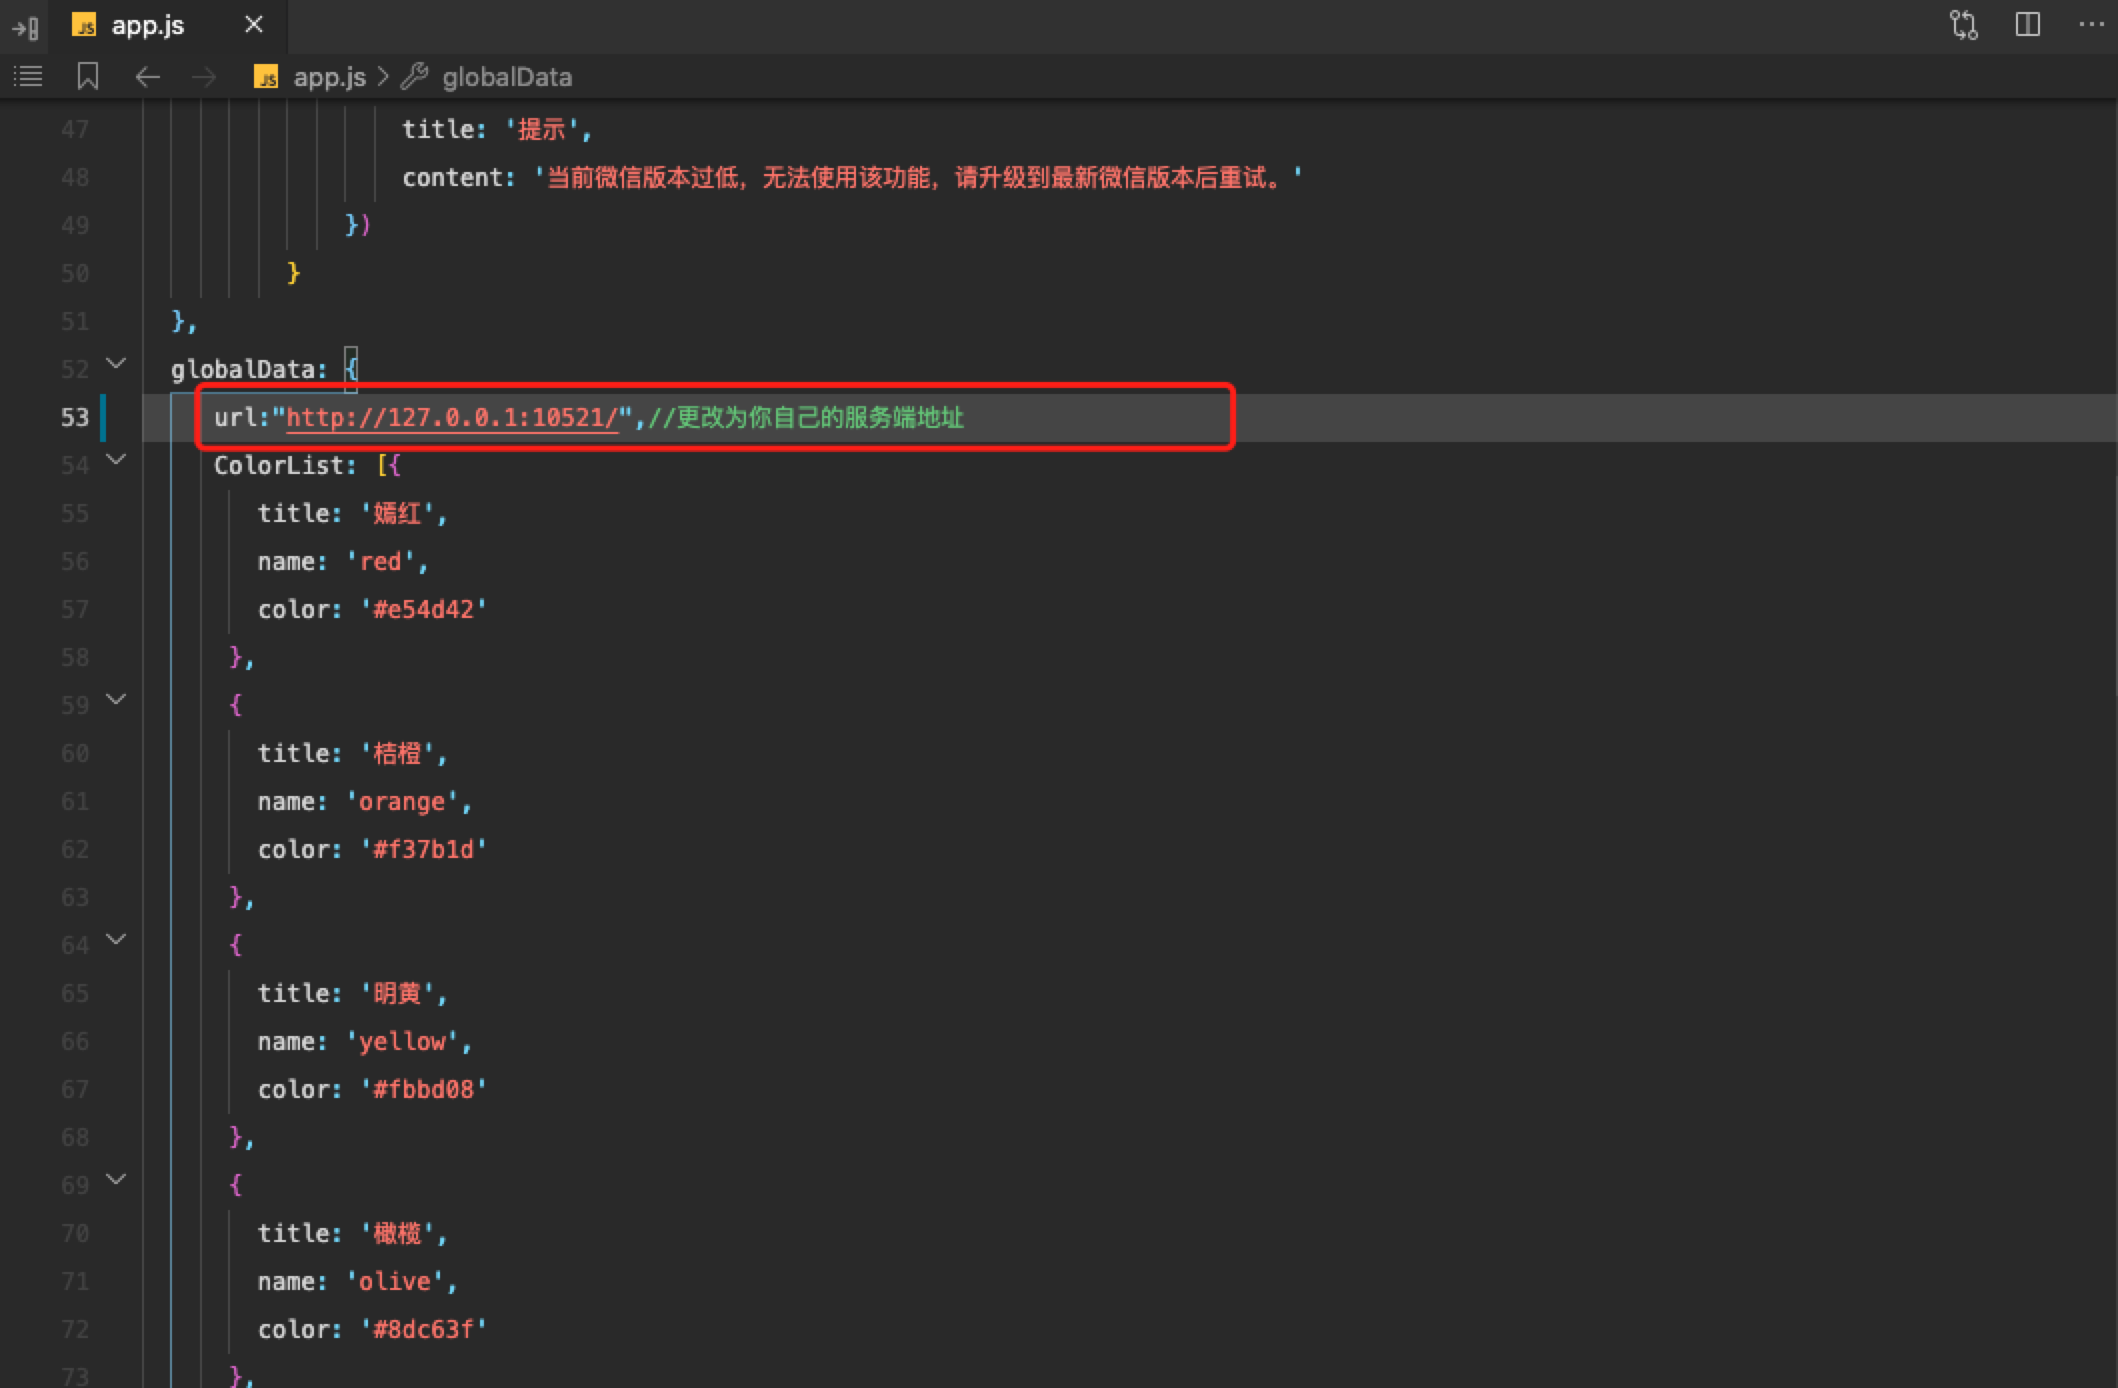
Task: Click globalData breadcrumb symbol
Action: (506, 77)
